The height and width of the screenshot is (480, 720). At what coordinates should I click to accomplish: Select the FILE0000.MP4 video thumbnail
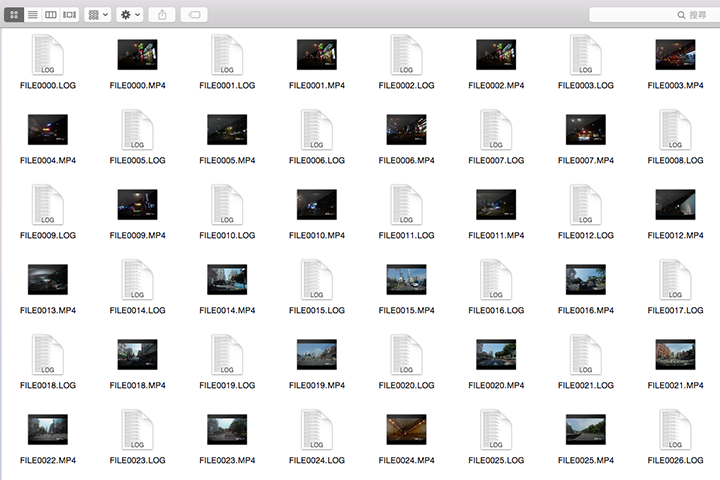point(137,55)
